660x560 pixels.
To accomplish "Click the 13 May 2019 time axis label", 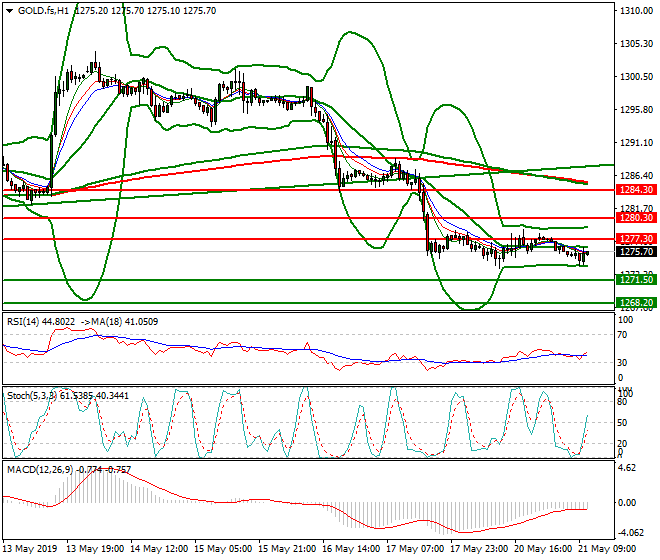I will click(29, 549).
